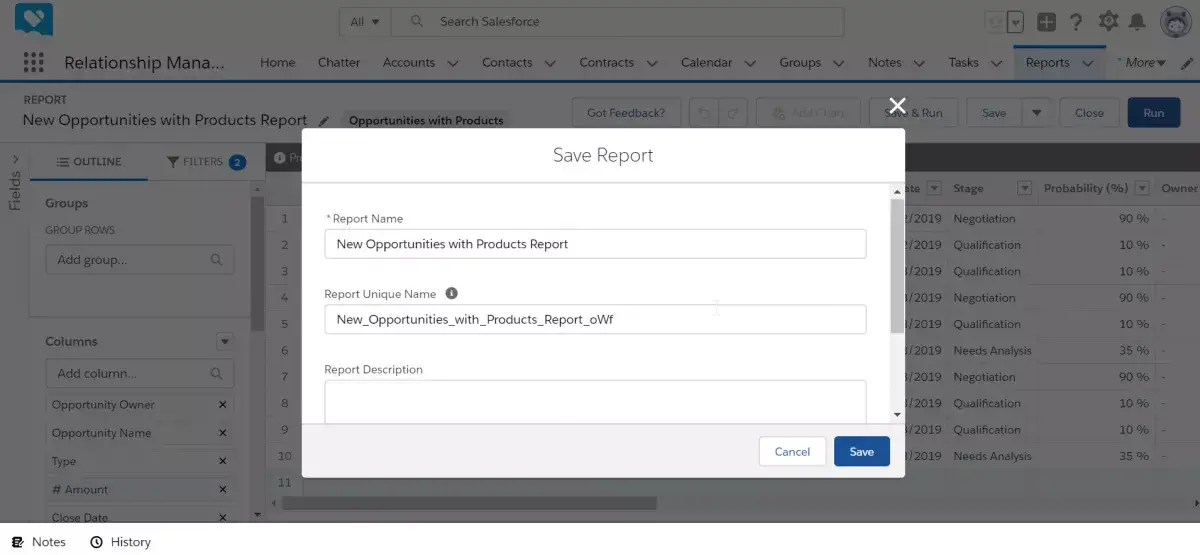Switch to the Filters tab
The width and height of the screenshot is (1200, 555).
(206, 162)
